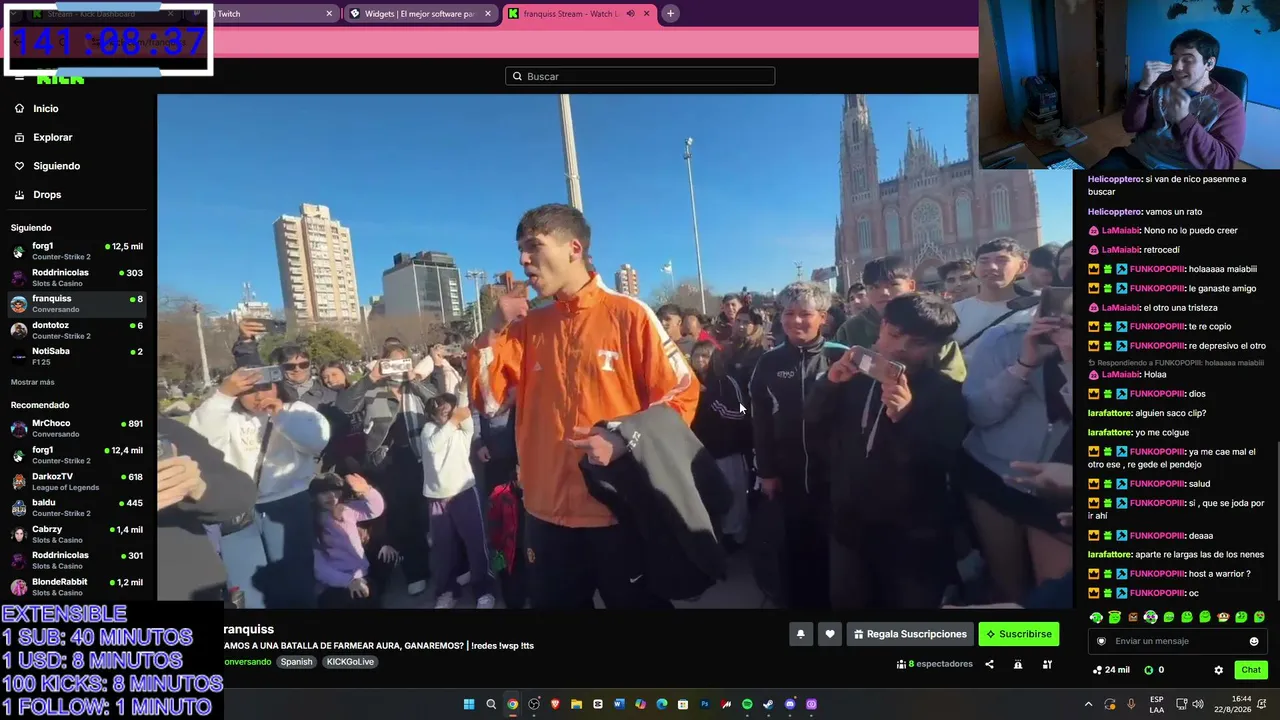Open recommended channel MrChoco
1280x720 pixels.
pyautogui.click(x=78, y=428)
